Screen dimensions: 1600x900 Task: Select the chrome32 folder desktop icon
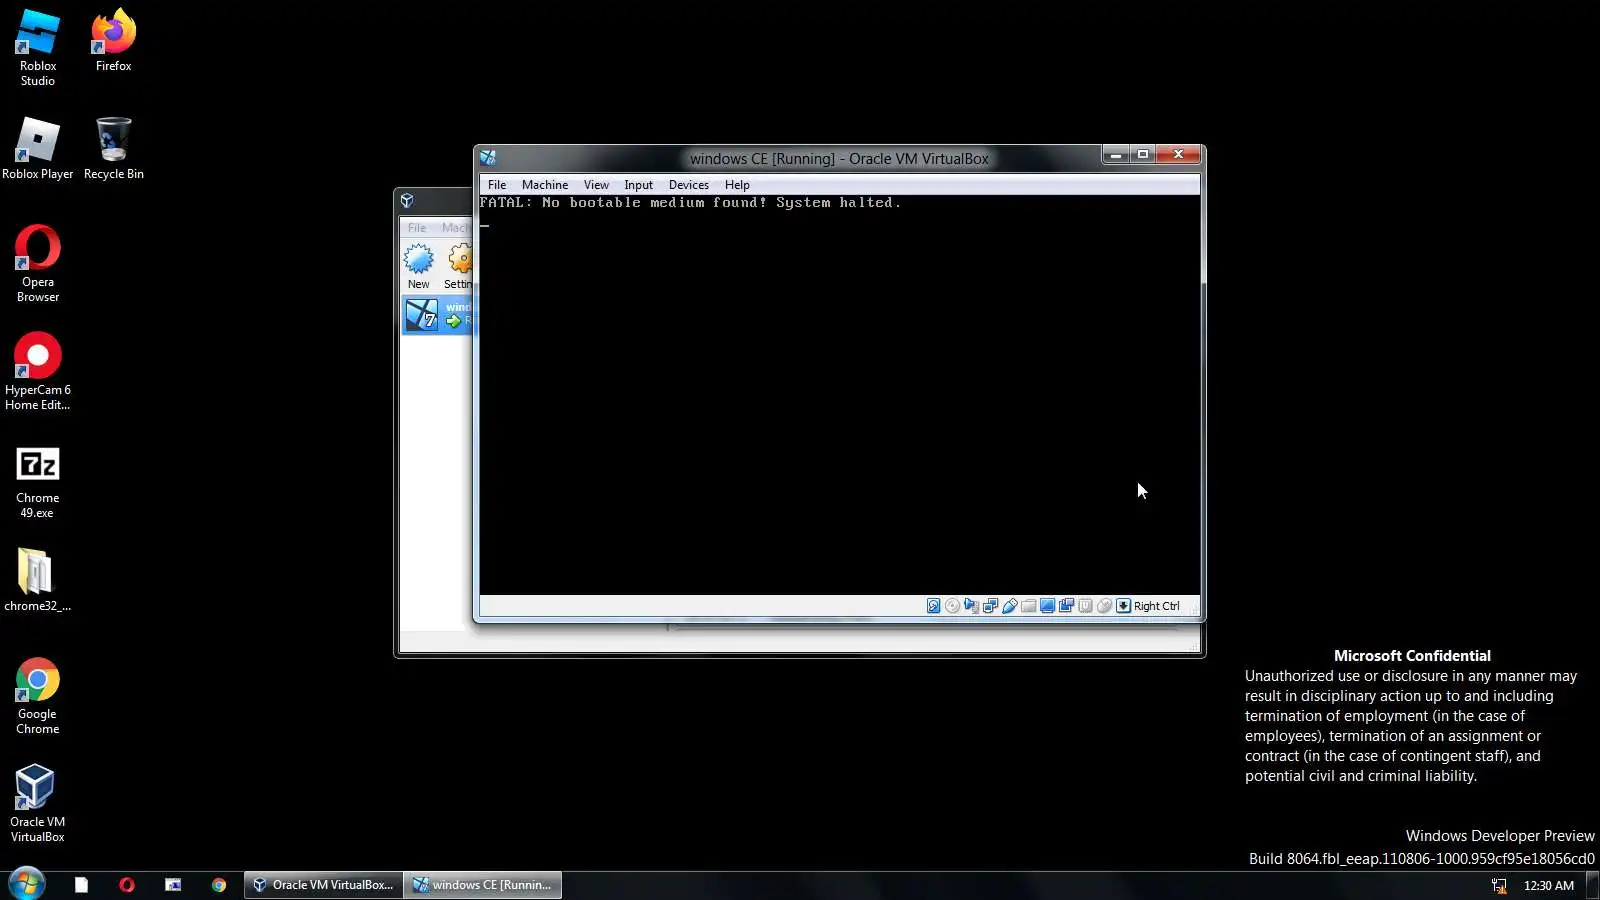[x=38, y=580]
